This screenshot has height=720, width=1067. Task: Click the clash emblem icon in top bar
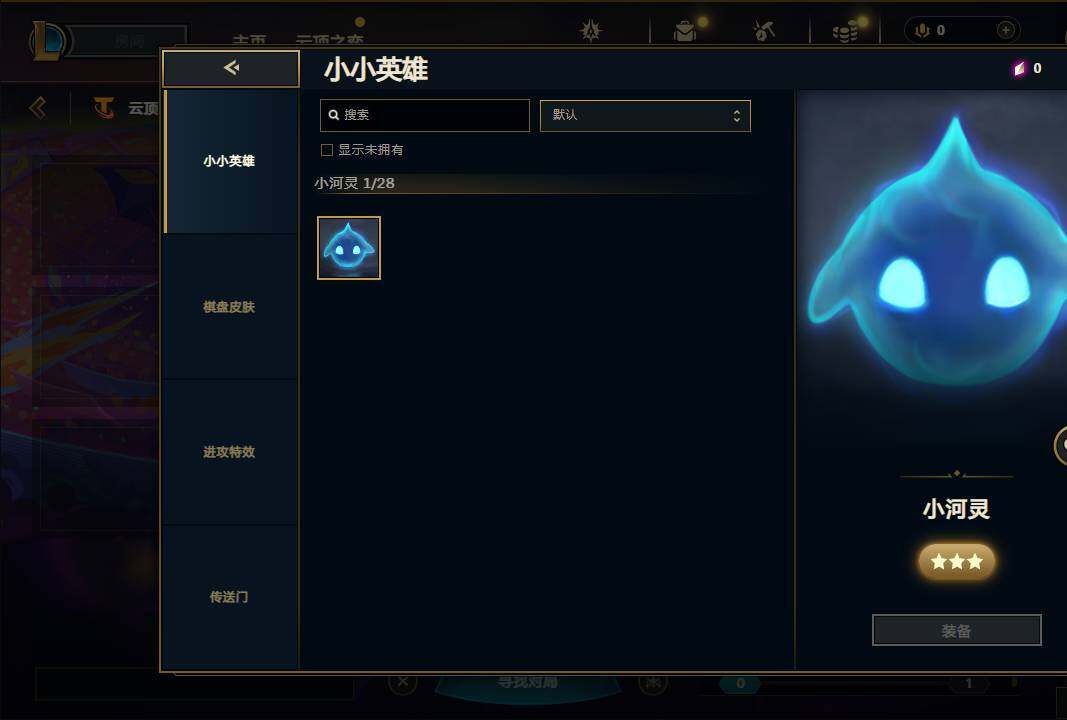point(590,31)
